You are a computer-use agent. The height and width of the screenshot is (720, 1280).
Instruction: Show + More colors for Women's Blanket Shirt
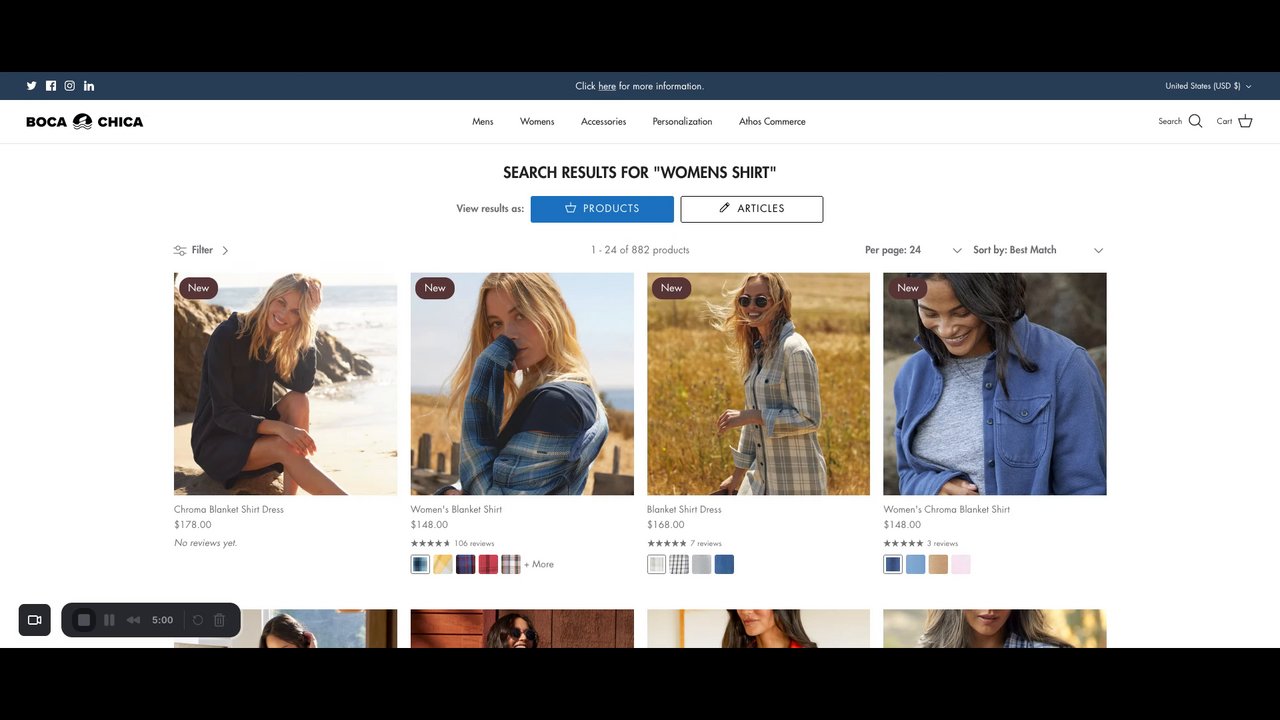pos(539,564)
